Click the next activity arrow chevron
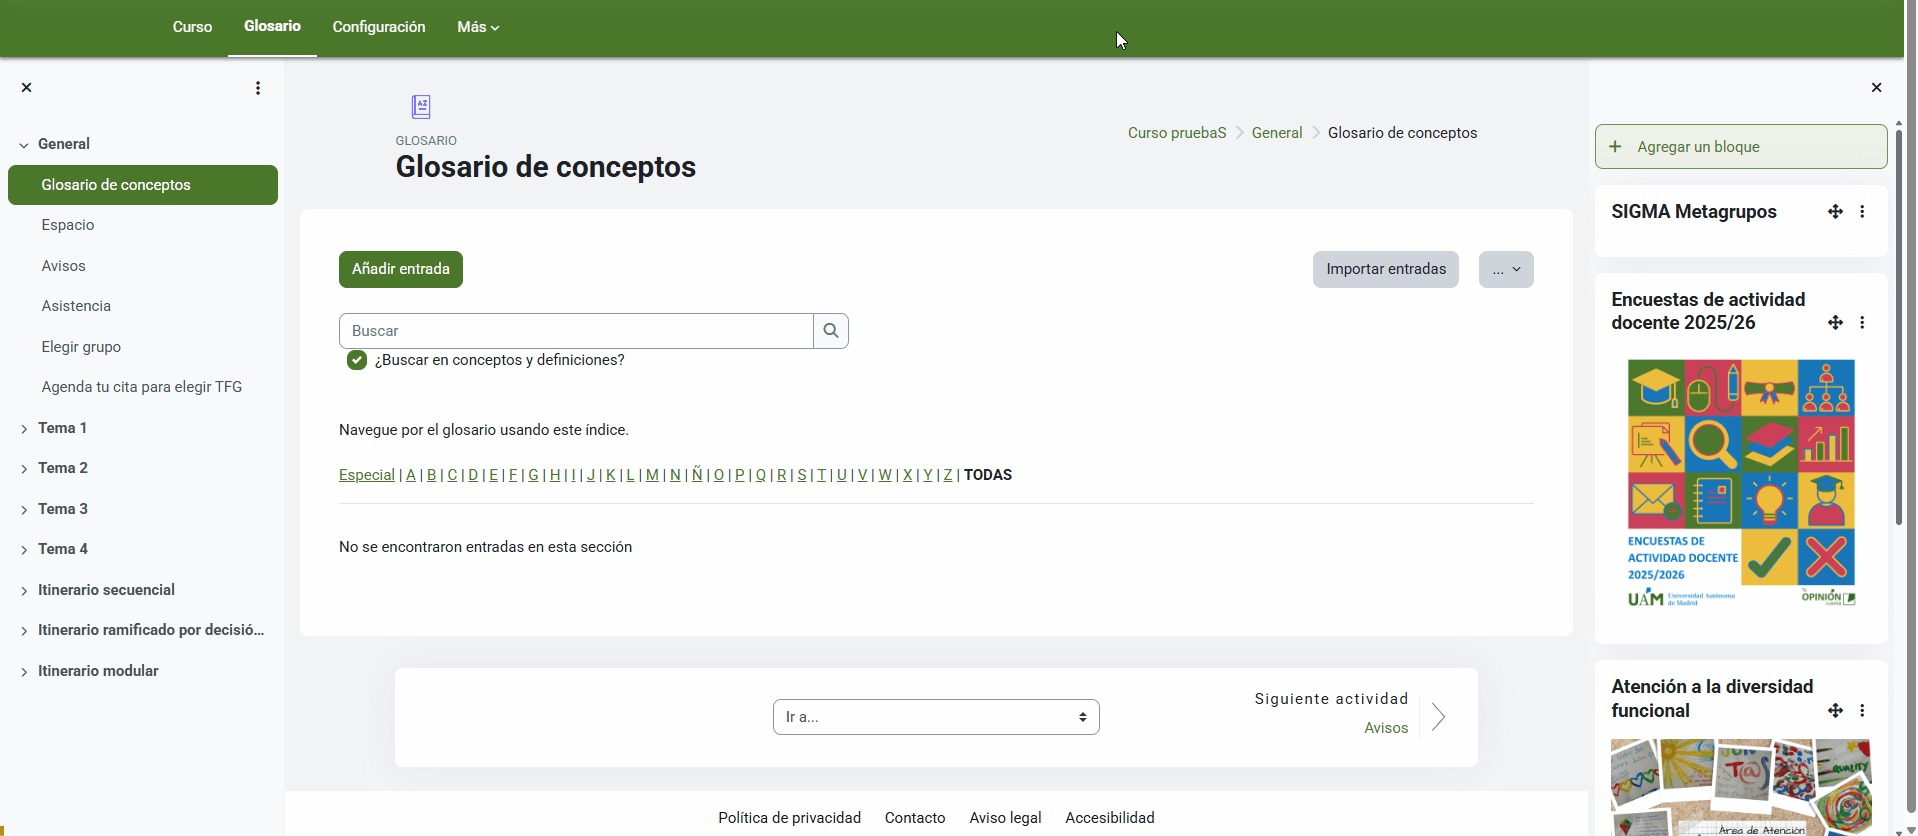 (1438, 717)
